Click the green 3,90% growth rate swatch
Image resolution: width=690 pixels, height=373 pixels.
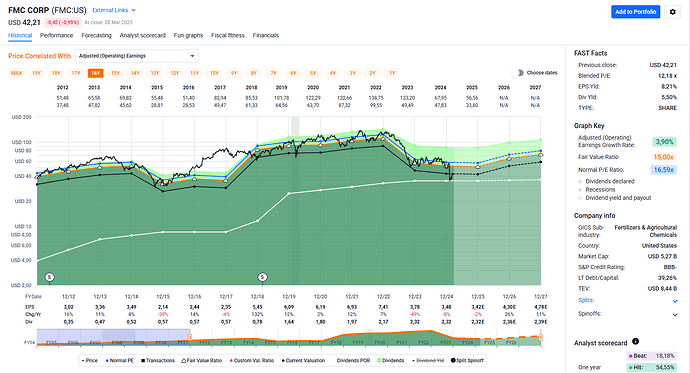click(664, 142)
